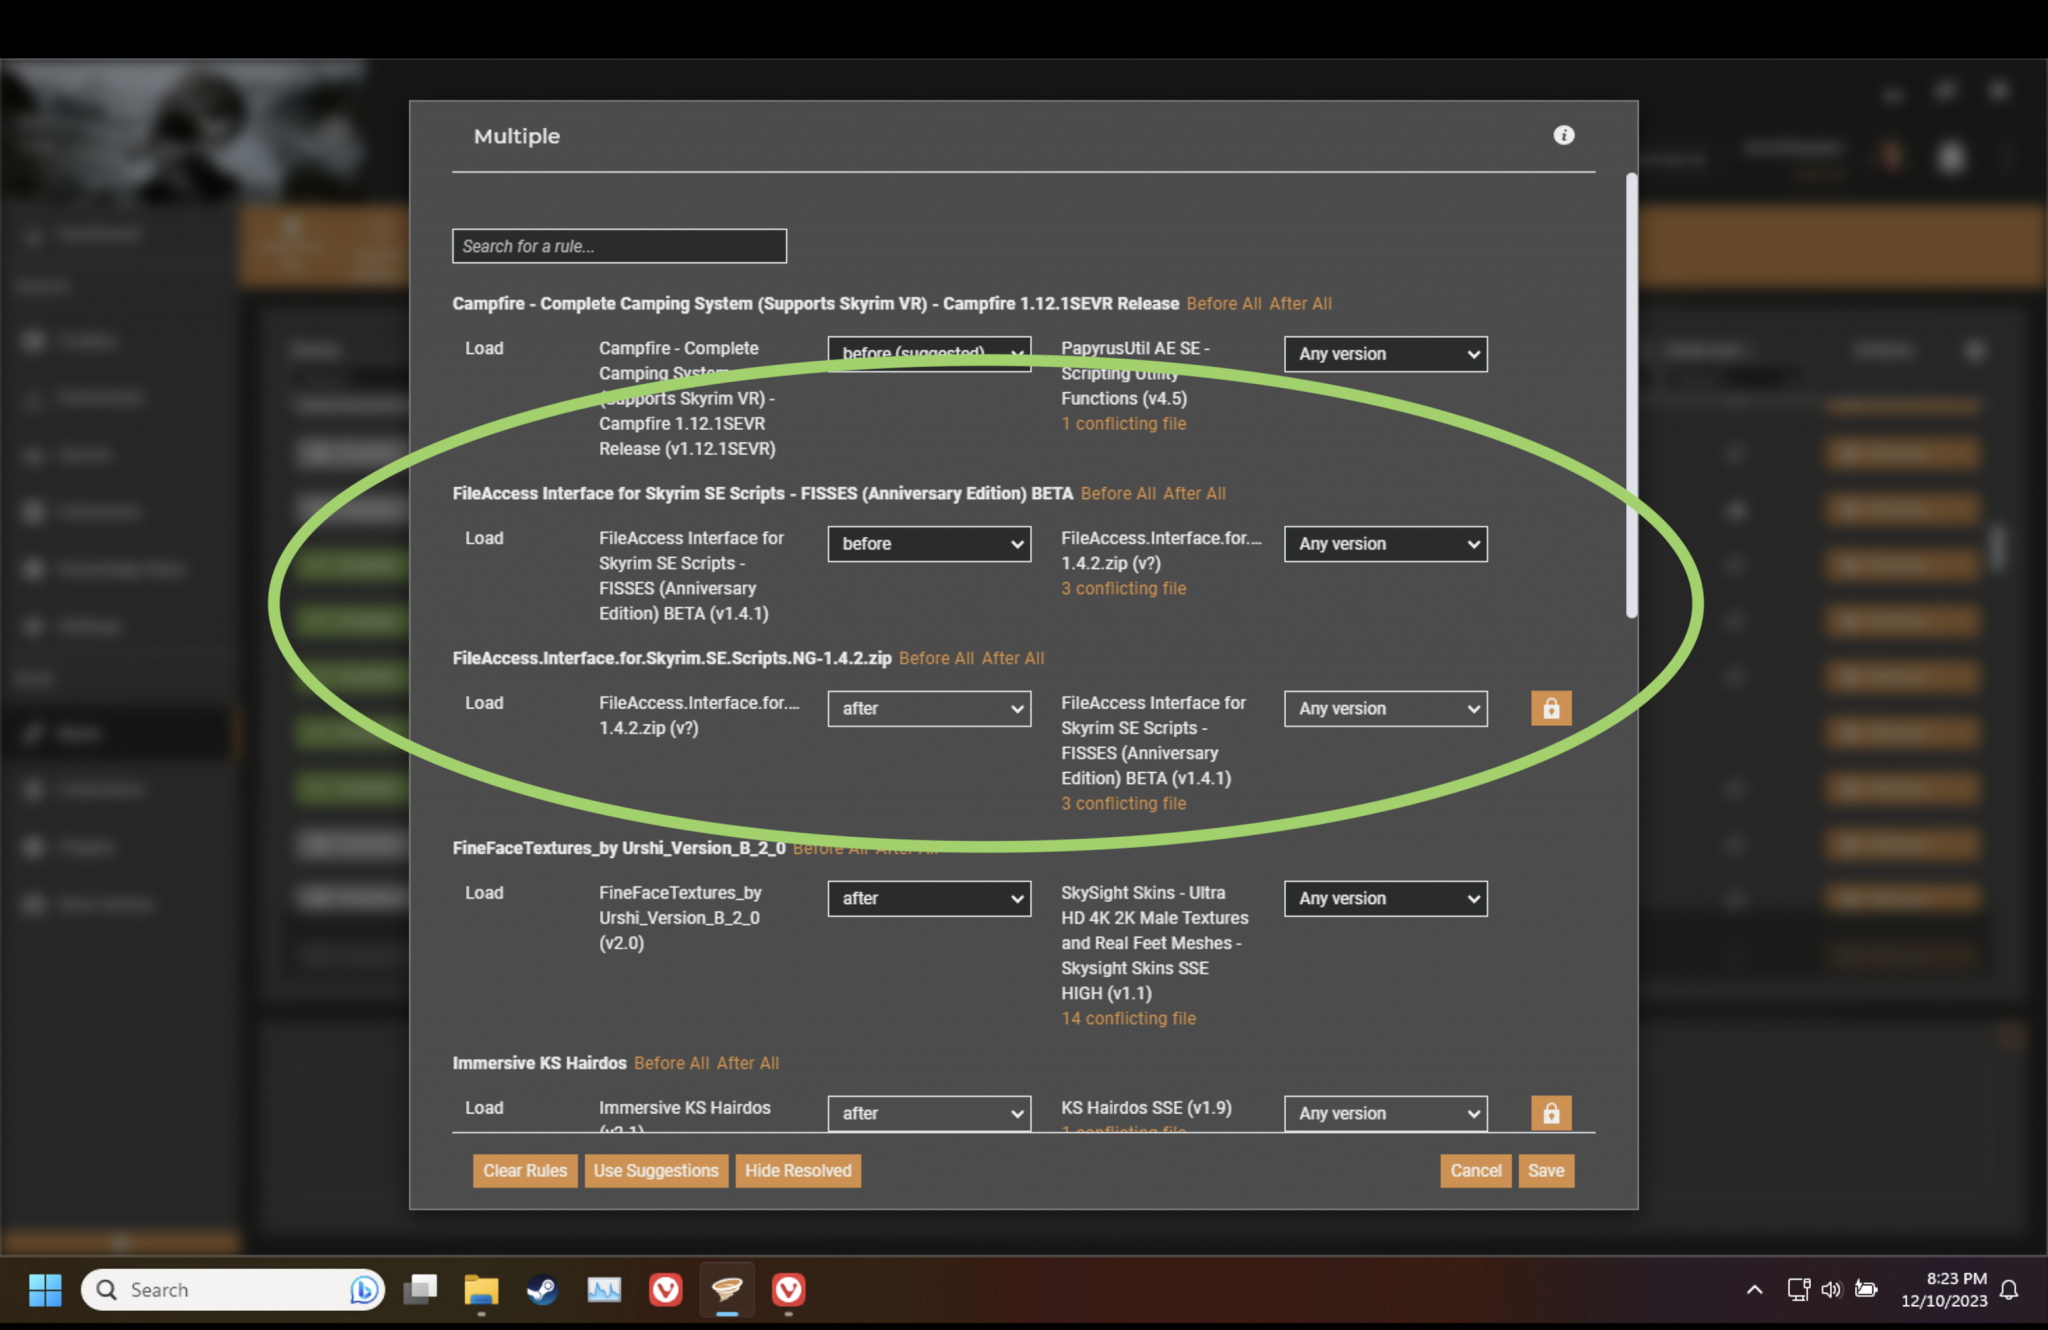Open the 'after' dropdown for FineFaceTextures rule
Image resolution: width=2048 pixels, height=1330 pixels.
[x=929, y=898]
